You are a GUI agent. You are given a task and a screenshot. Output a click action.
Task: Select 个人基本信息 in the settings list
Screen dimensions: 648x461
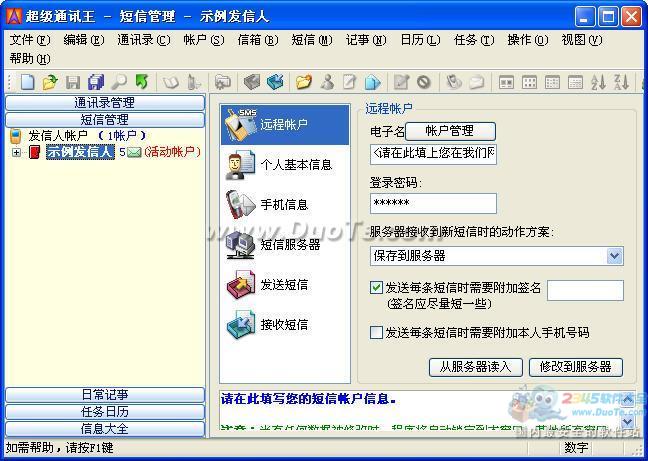285,165
